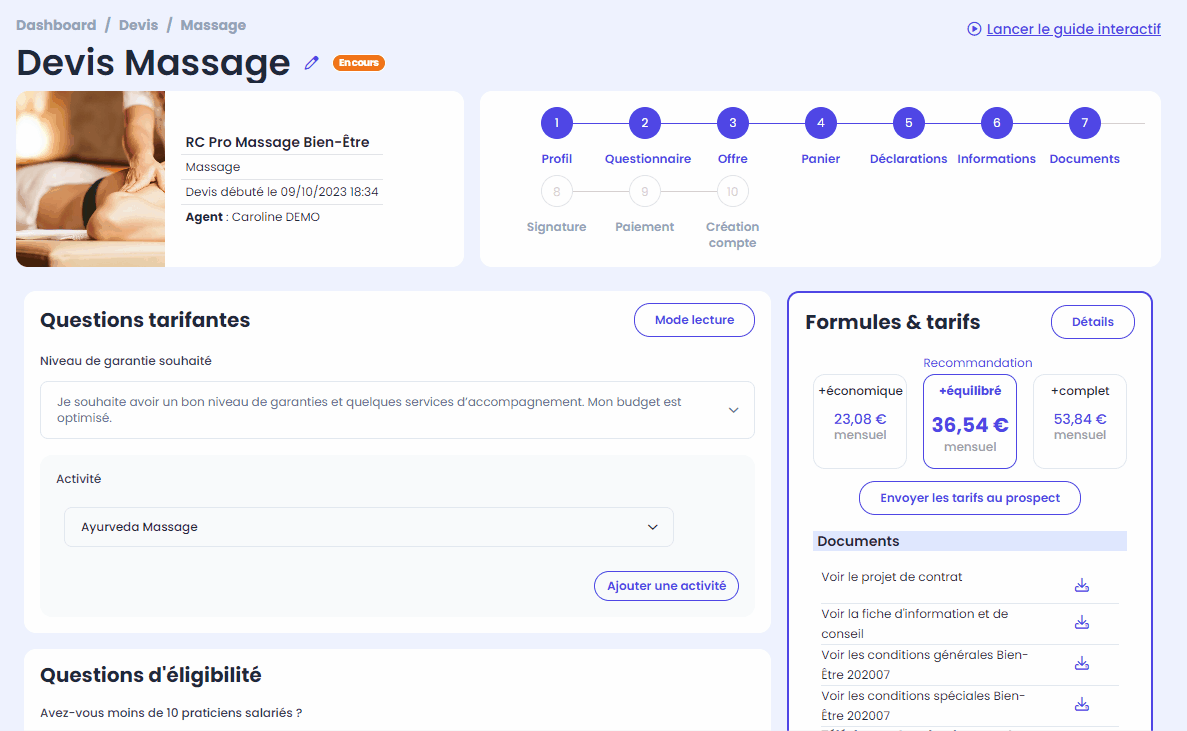Click the pencil edit icon beside Devis Massage
Viewport: 1187px width, 731px height.
[311, 63]
